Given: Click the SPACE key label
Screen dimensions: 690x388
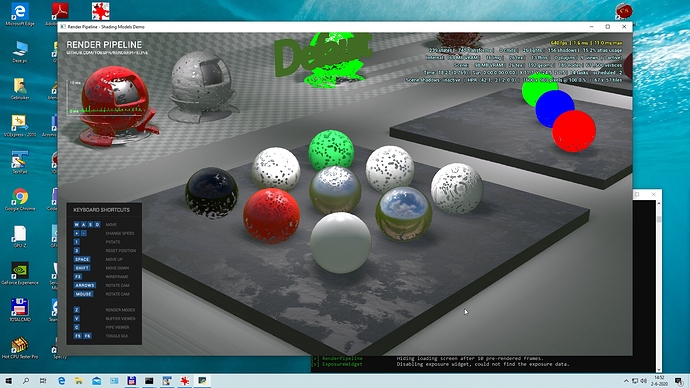Looking at the screenshot, I should click(x=82, y=259).
